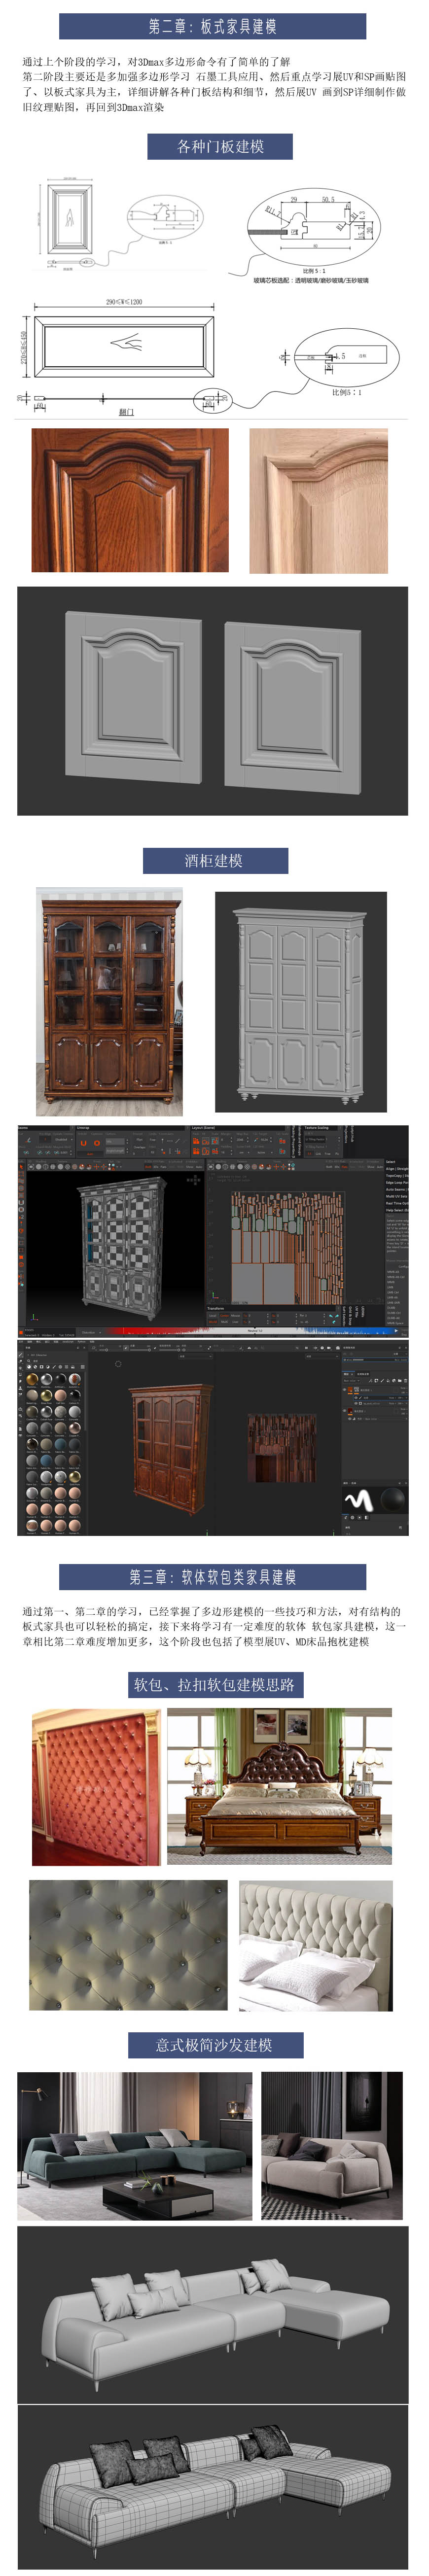Click the UV layout islands in the unwrap screenshot
Image resolution: width=429 pixels, height=2576 pixels.
click(287, 1246)
